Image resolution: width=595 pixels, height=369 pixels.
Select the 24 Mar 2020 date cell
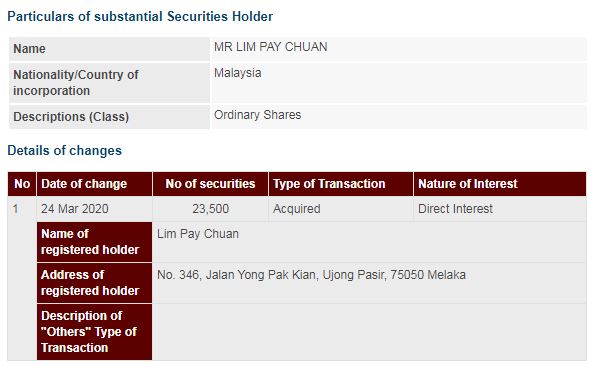[75, 209]
